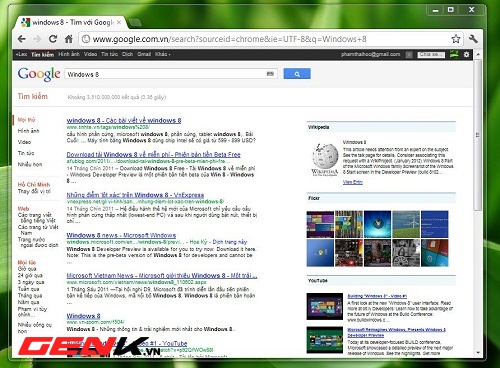The image size is (500, 368).
Task: Open Chrome wrench menu
Action: [473, 39]
